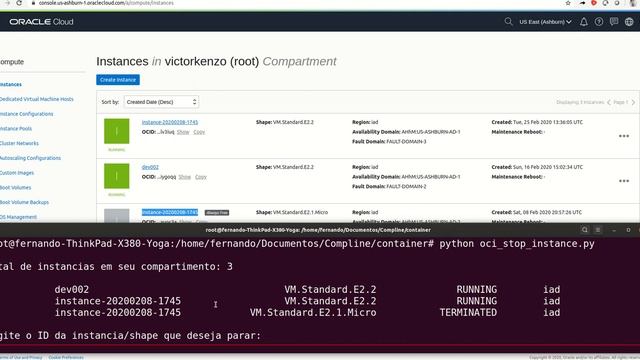Open the language globe icon
640x360 pixels.
click(x=629, y=22)
